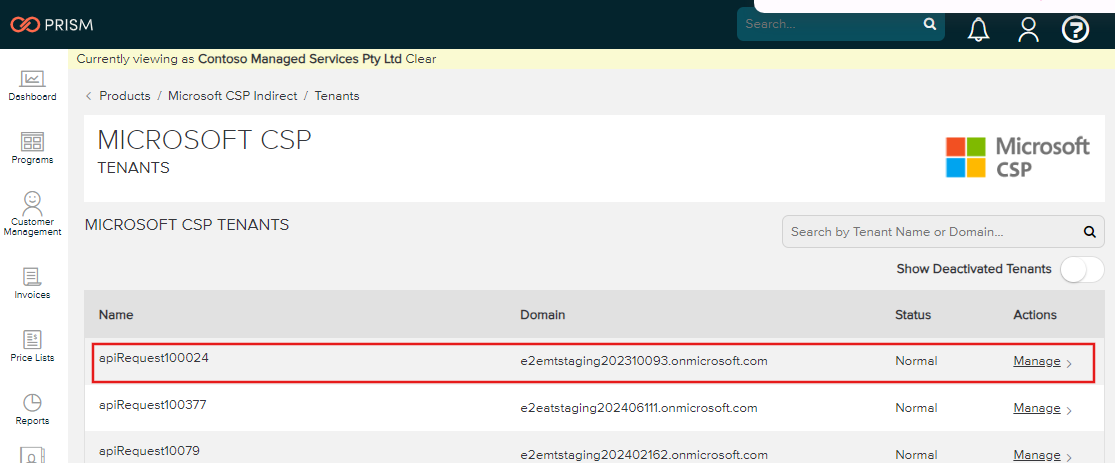Click chevron next to apiRequest100377 Manage
The width and height of the screenshot is (1115, 463).
pos(1069,410)
